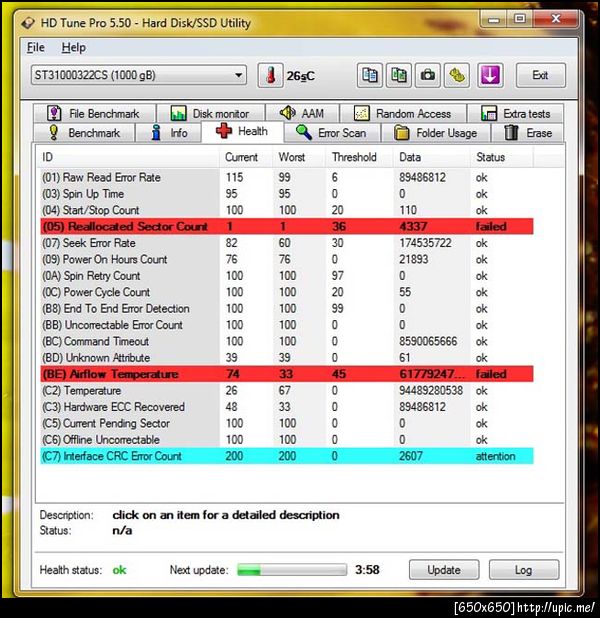The height and width of the screenshot is (618, 600).
Task: Switch to the Benchmark tab
Action: pos(84,133)
